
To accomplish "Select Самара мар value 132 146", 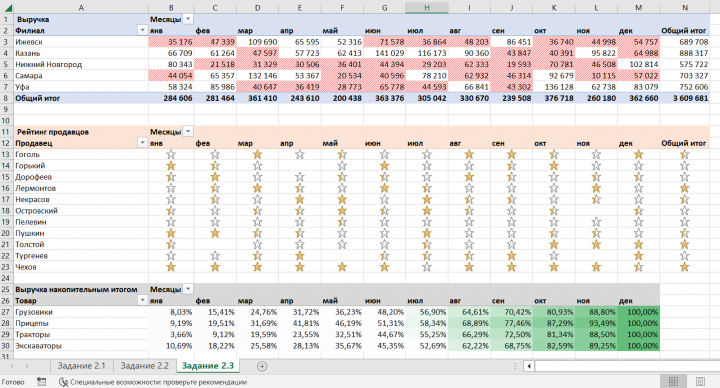I will click(257, 76).
